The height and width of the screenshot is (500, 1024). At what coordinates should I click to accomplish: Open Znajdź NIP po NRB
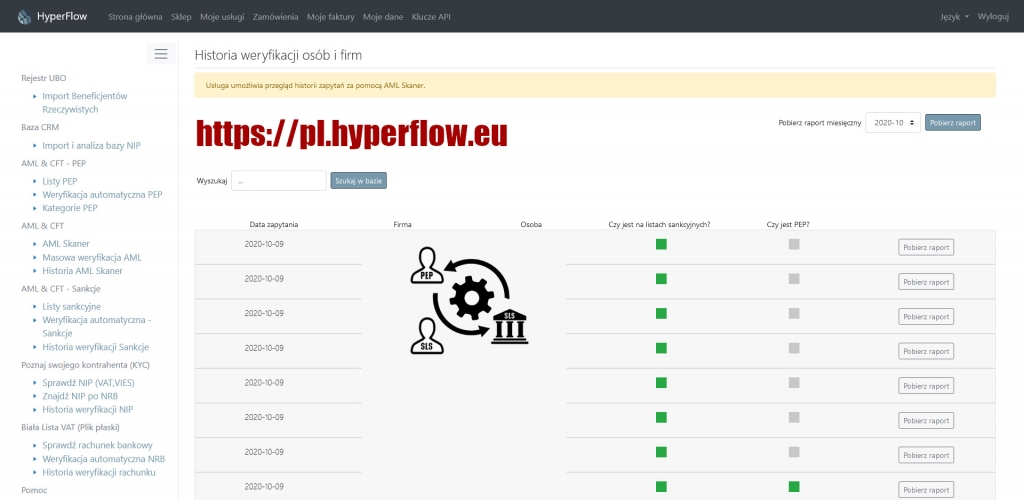[x=80, y=396]
